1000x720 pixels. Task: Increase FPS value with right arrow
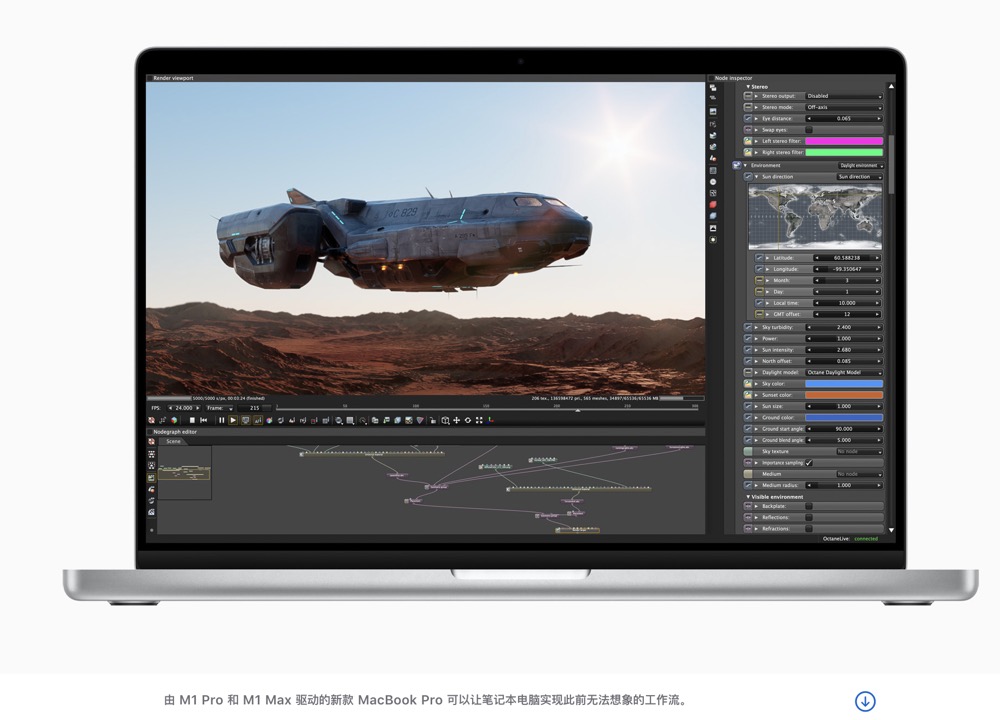(198, 408)
